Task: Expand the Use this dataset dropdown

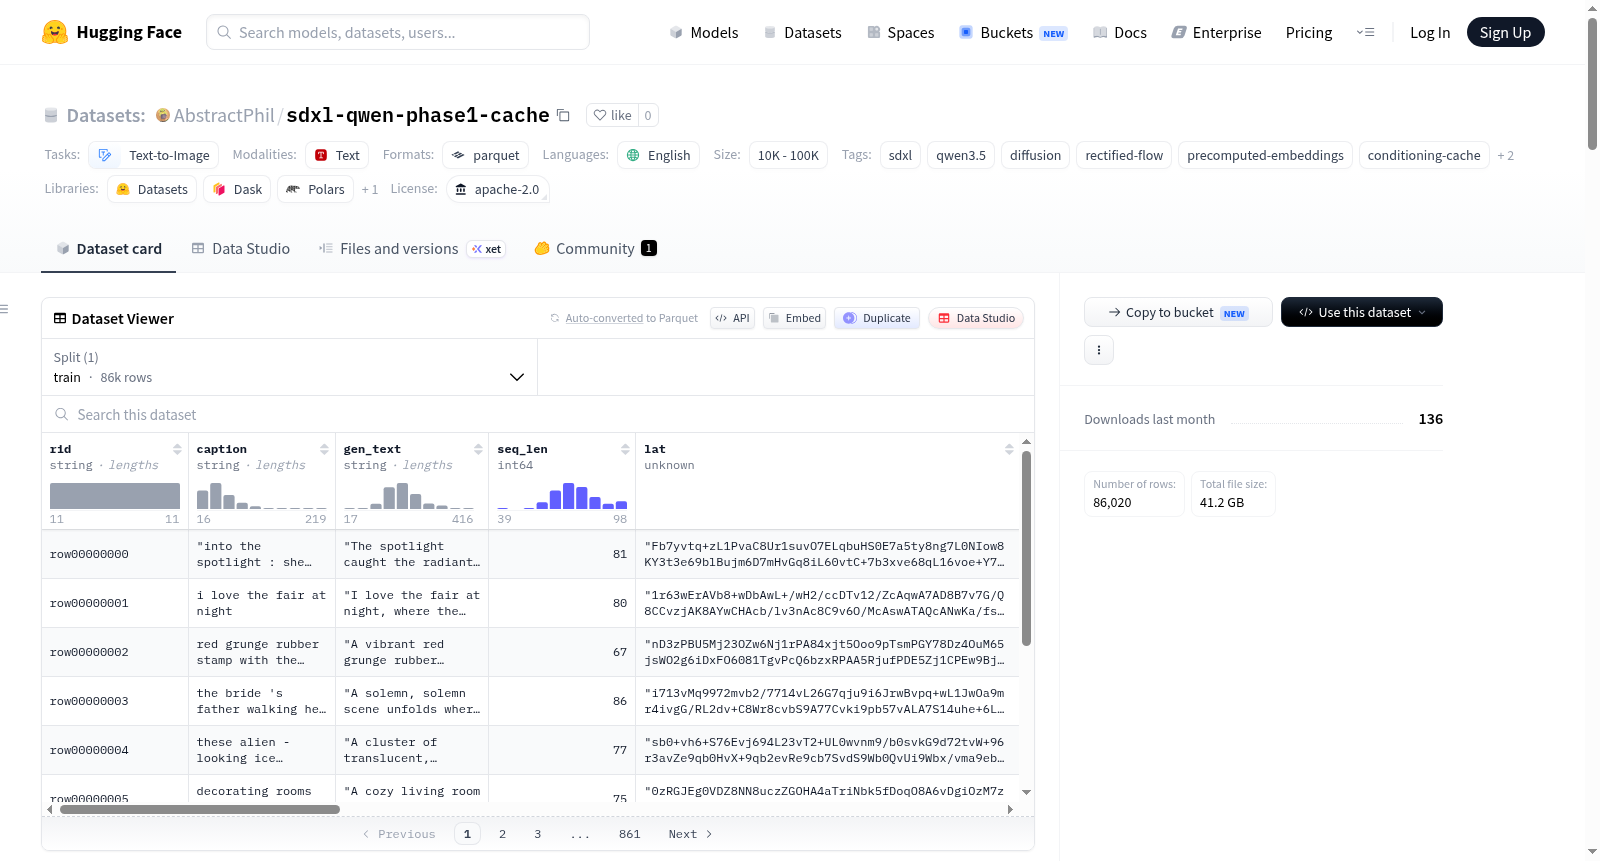Action: pos(1362,312)
